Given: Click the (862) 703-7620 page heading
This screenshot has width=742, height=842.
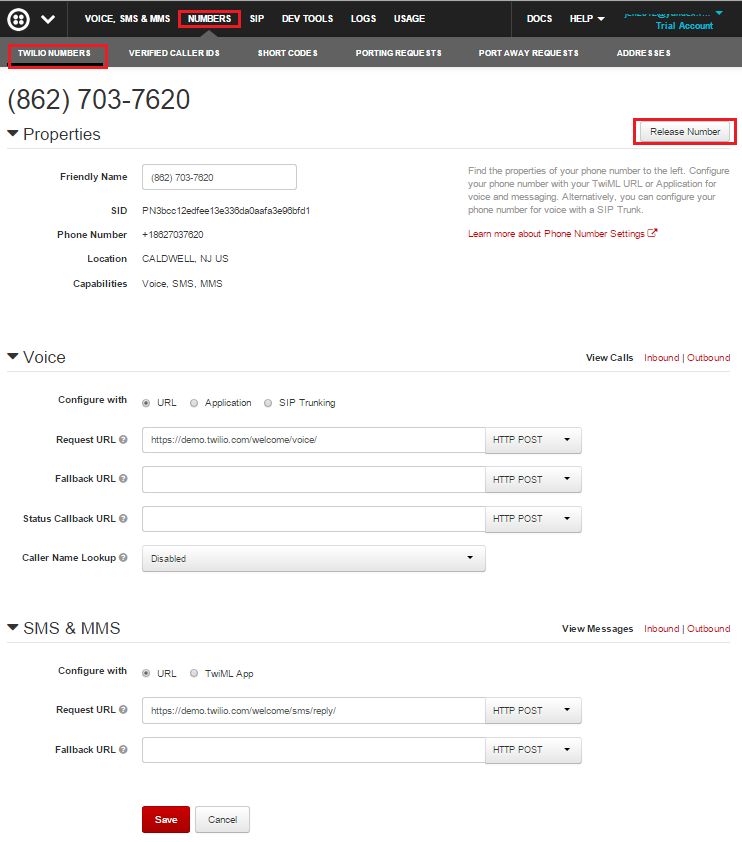Looking at the screenshot, I should (x=99, y=100).
